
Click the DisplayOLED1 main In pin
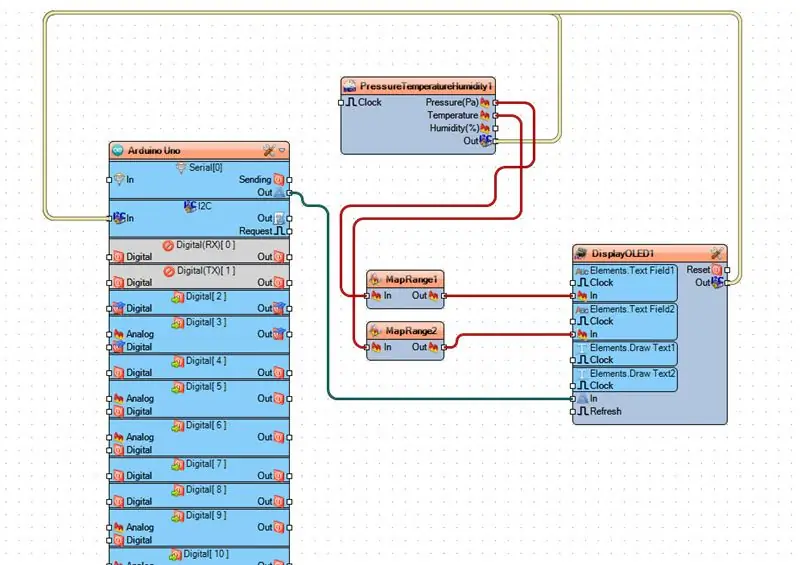click(573, 399)
